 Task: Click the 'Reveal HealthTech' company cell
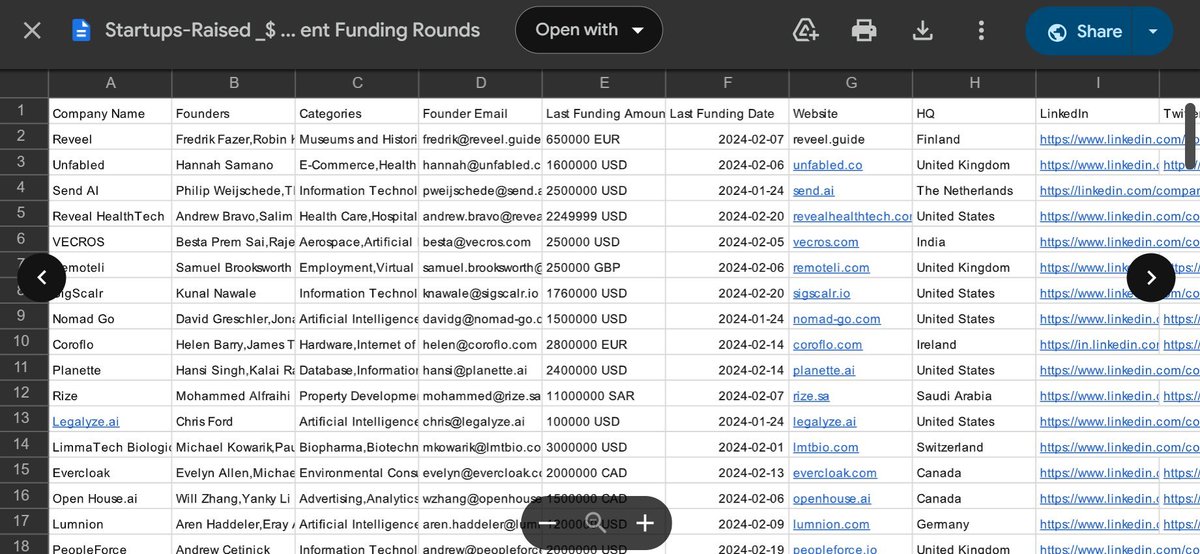coord(110,216)
